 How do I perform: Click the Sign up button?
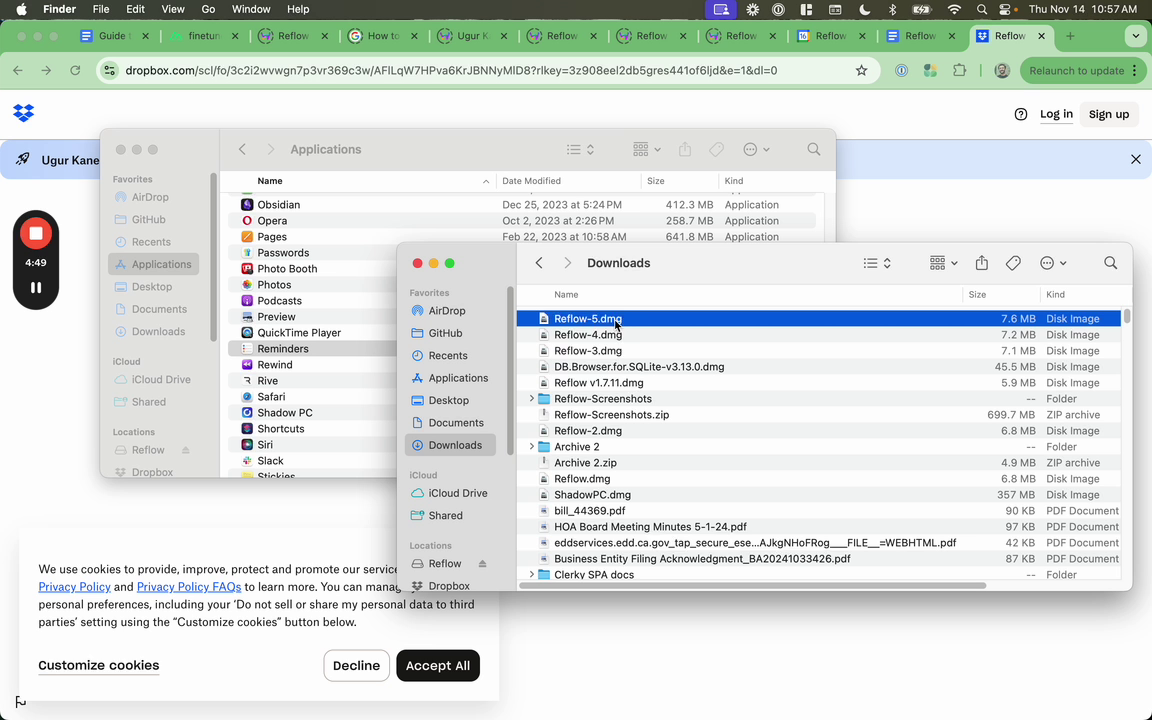tap(1109, 114)
